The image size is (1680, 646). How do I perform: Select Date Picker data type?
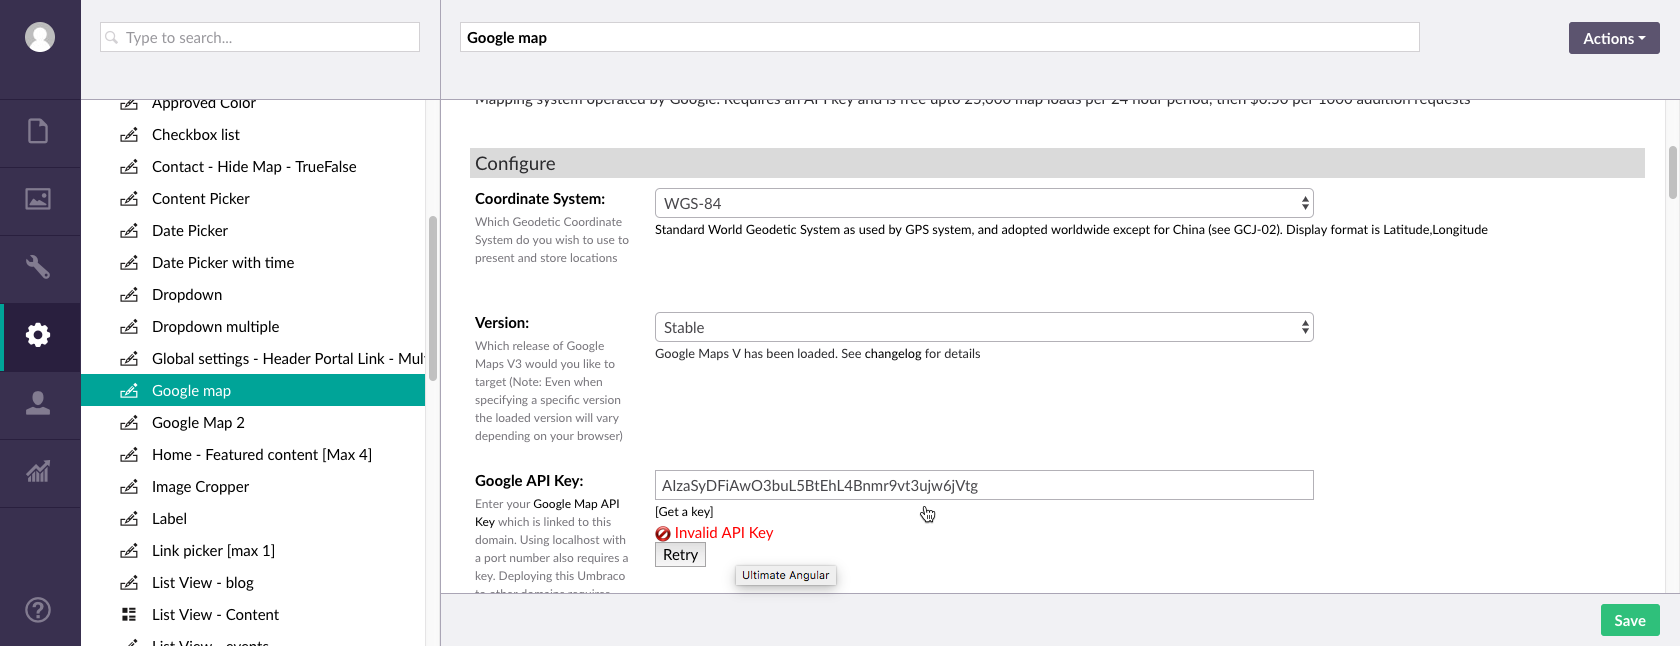190,231
